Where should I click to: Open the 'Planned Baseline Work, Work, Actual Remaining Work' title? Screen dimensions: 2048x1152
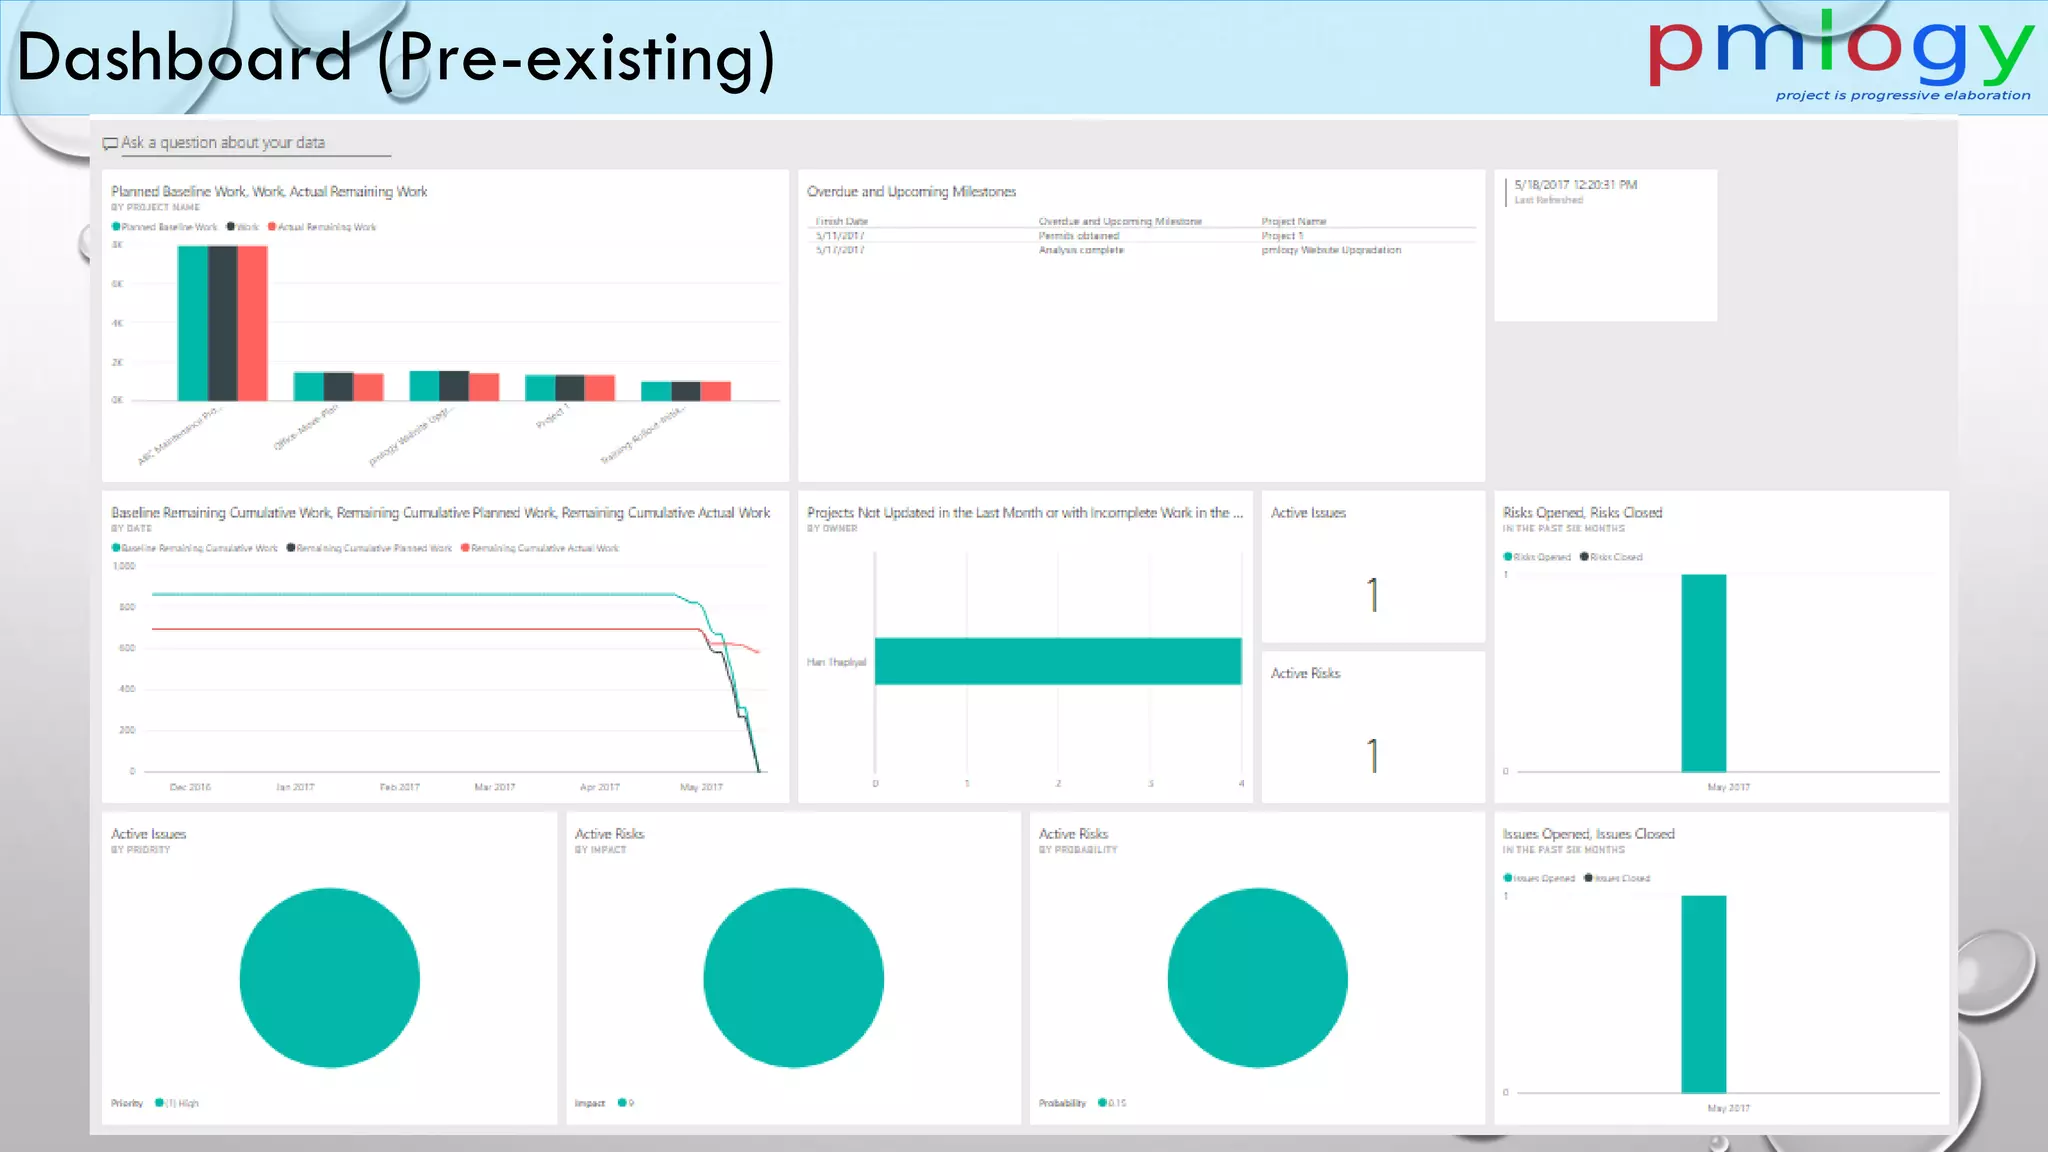[x=269, y=191]
